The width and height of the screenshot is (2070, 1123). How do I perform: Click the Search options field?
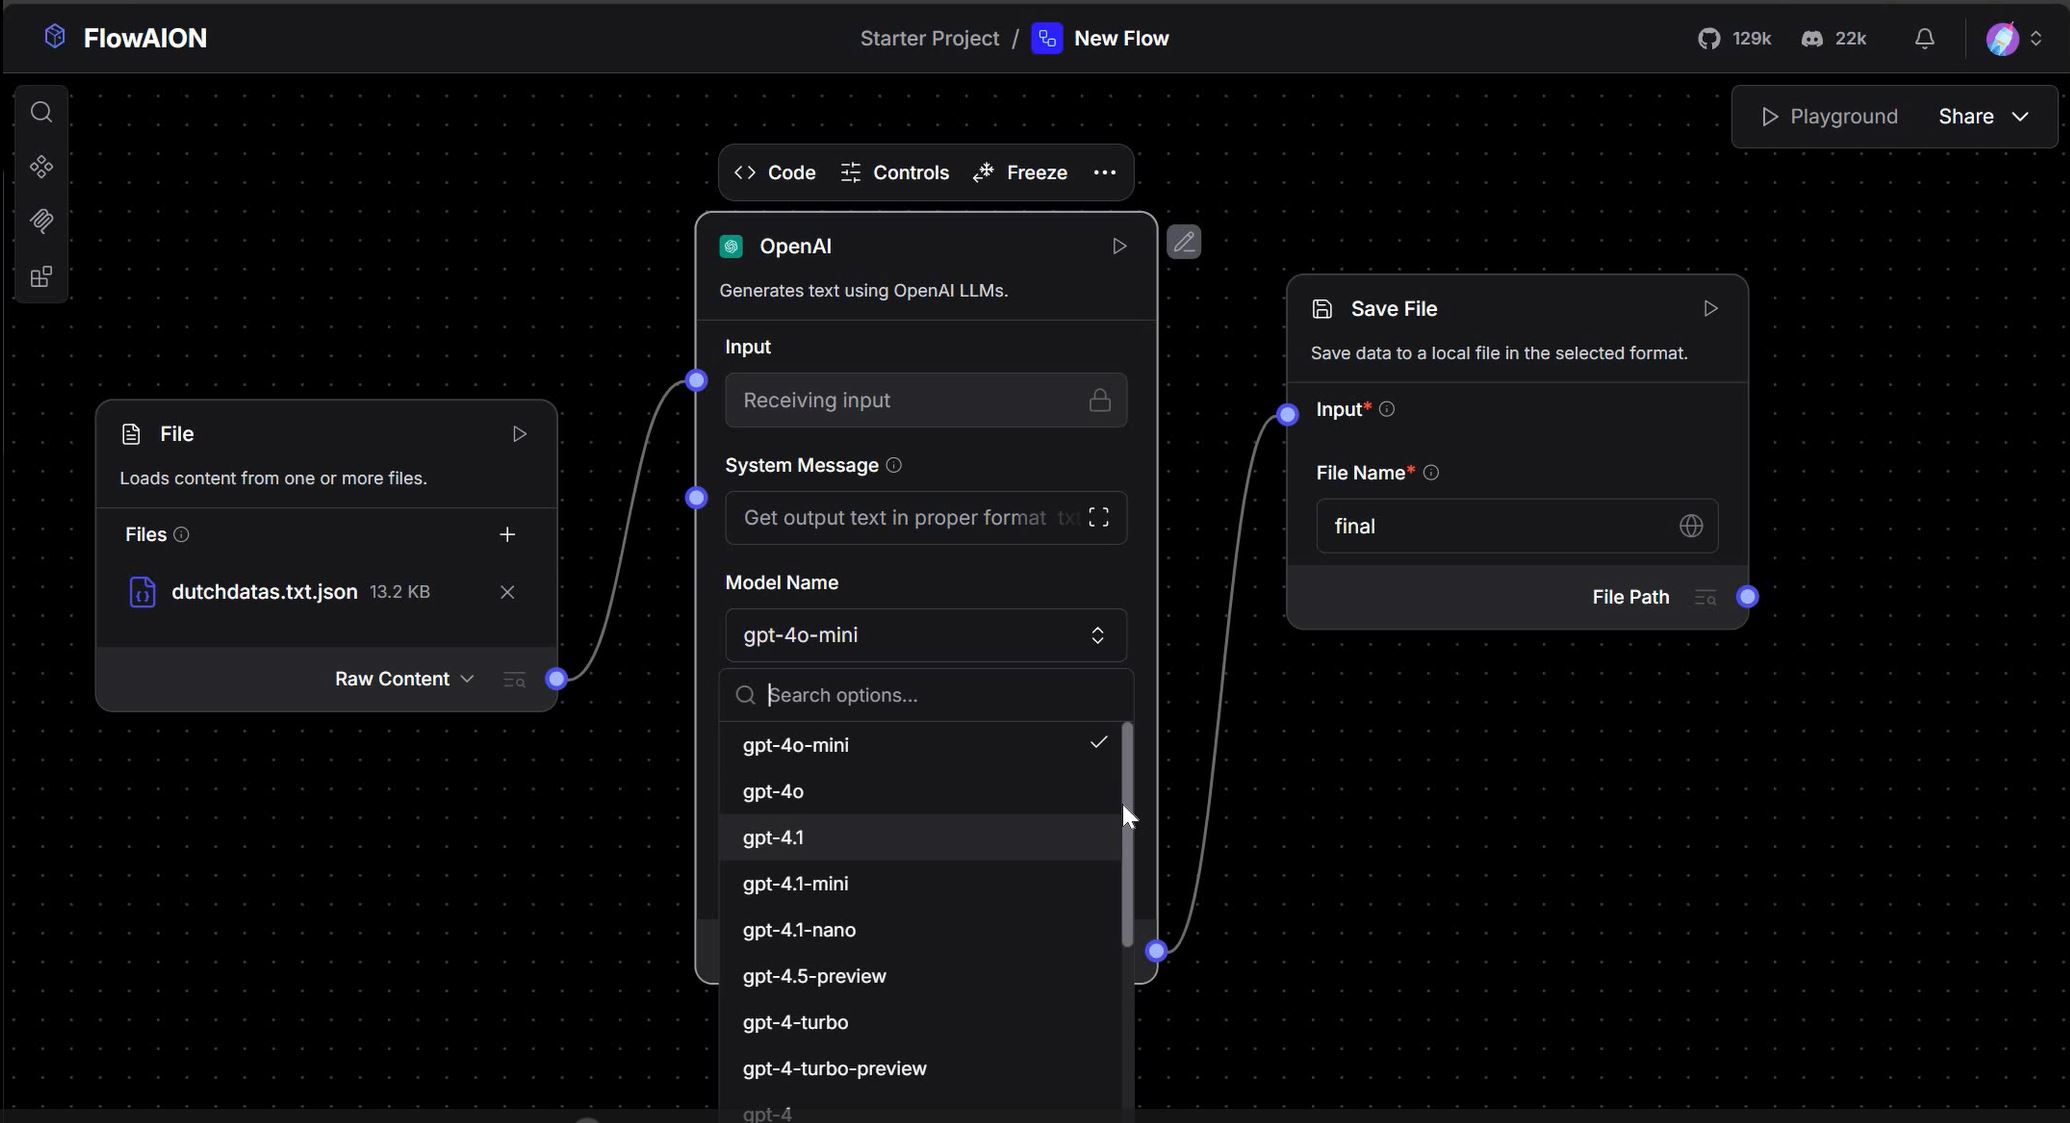pyautogui.click(x=925, y=695)
